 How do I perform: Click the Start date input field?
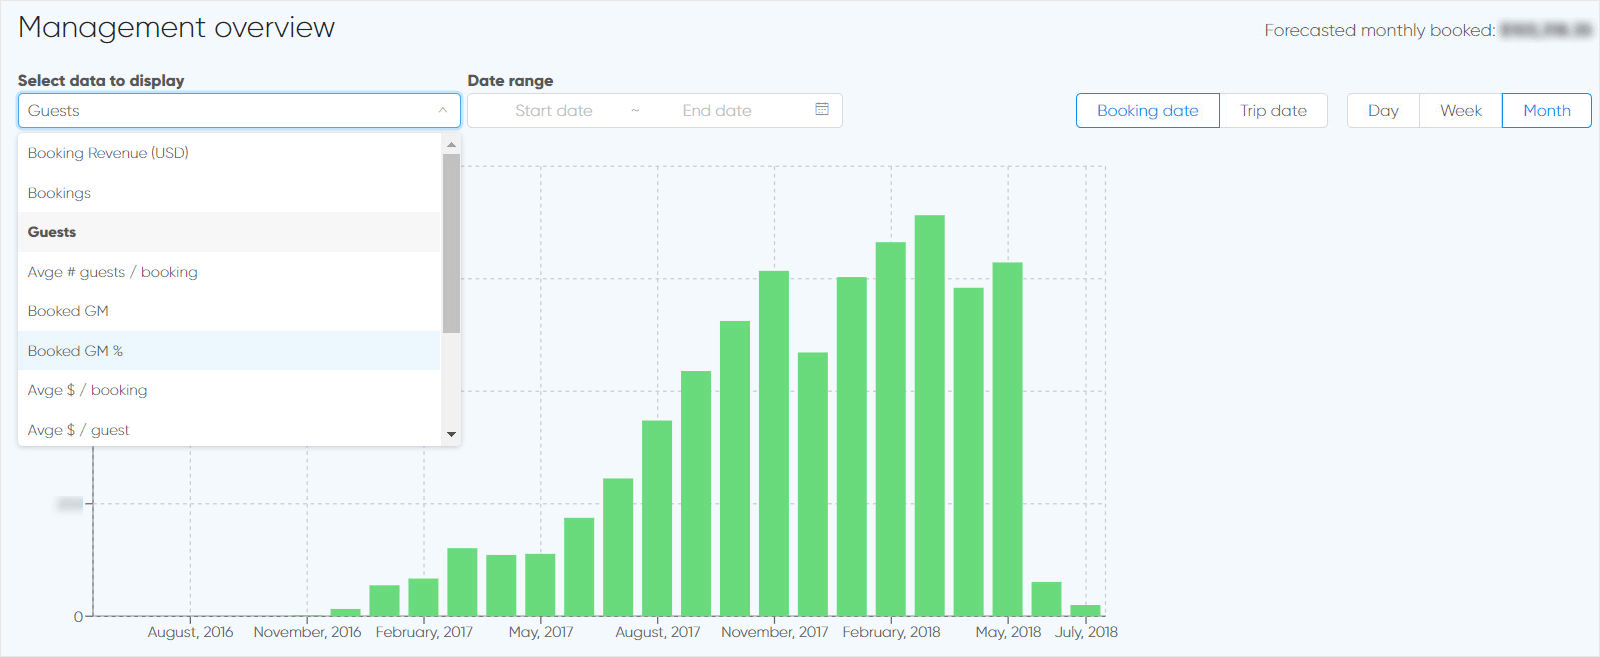[553, 110]
